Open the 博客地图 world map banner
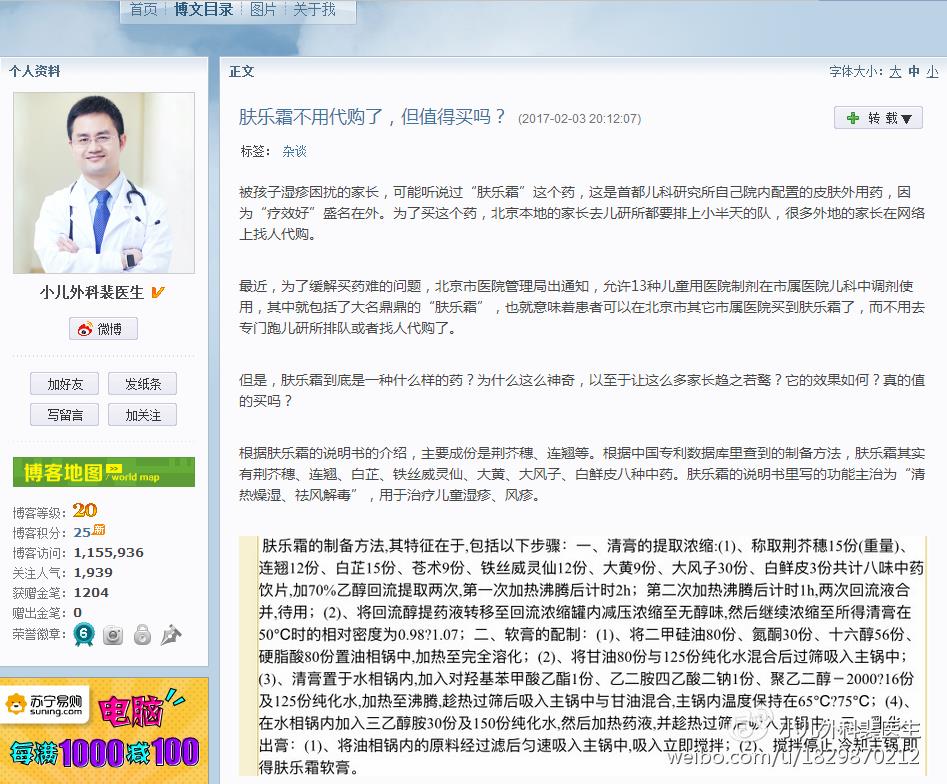Image resolution: width=947 pixels, height=784 pixels. click(x=103, y=471)
